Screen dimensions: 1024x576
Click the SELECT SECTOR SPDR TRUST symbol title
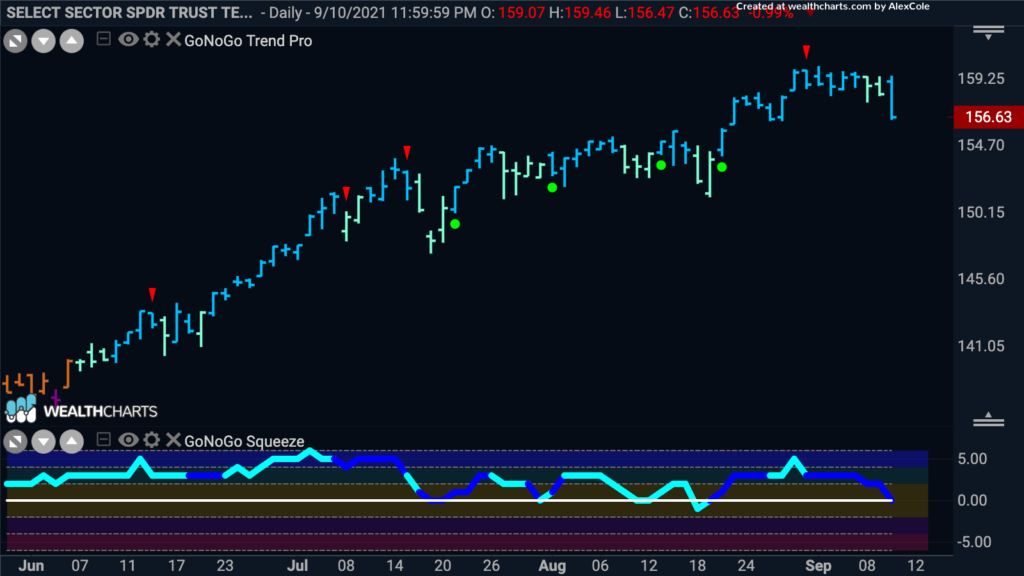(129, 12)
